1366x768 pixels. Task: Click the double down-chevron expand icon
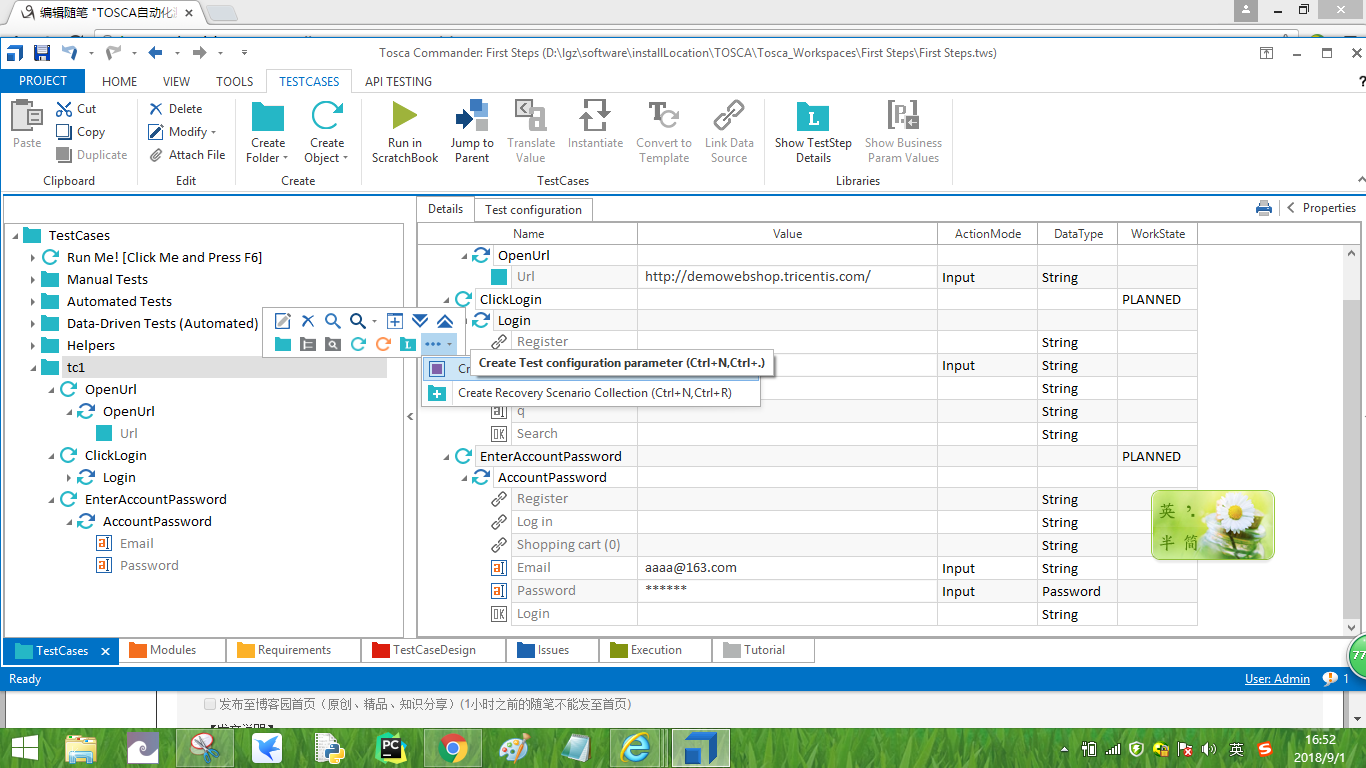click(x=420, y=321)
